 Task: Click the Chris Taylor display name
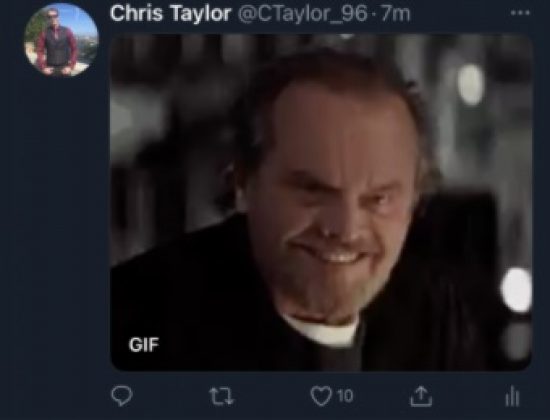point(170,13)
